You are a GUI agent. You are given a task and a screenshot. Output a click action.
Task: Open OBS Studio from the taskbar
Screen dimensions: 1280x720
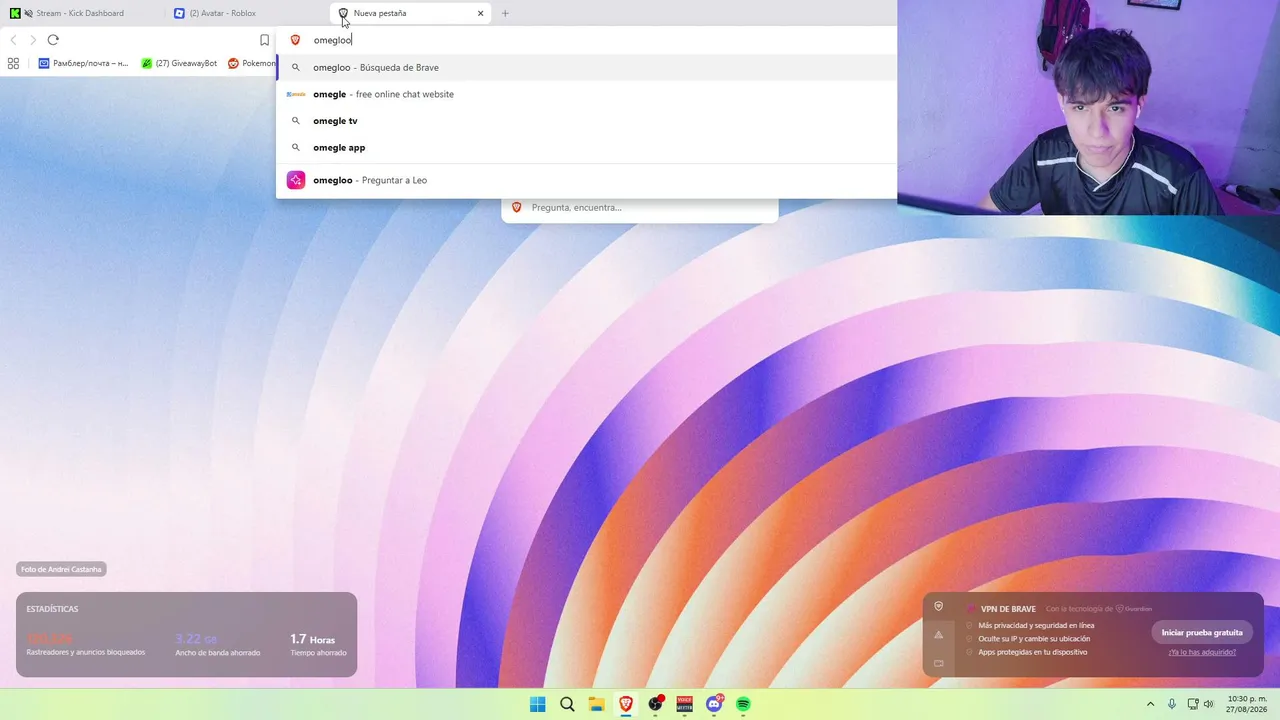(655, 704)
